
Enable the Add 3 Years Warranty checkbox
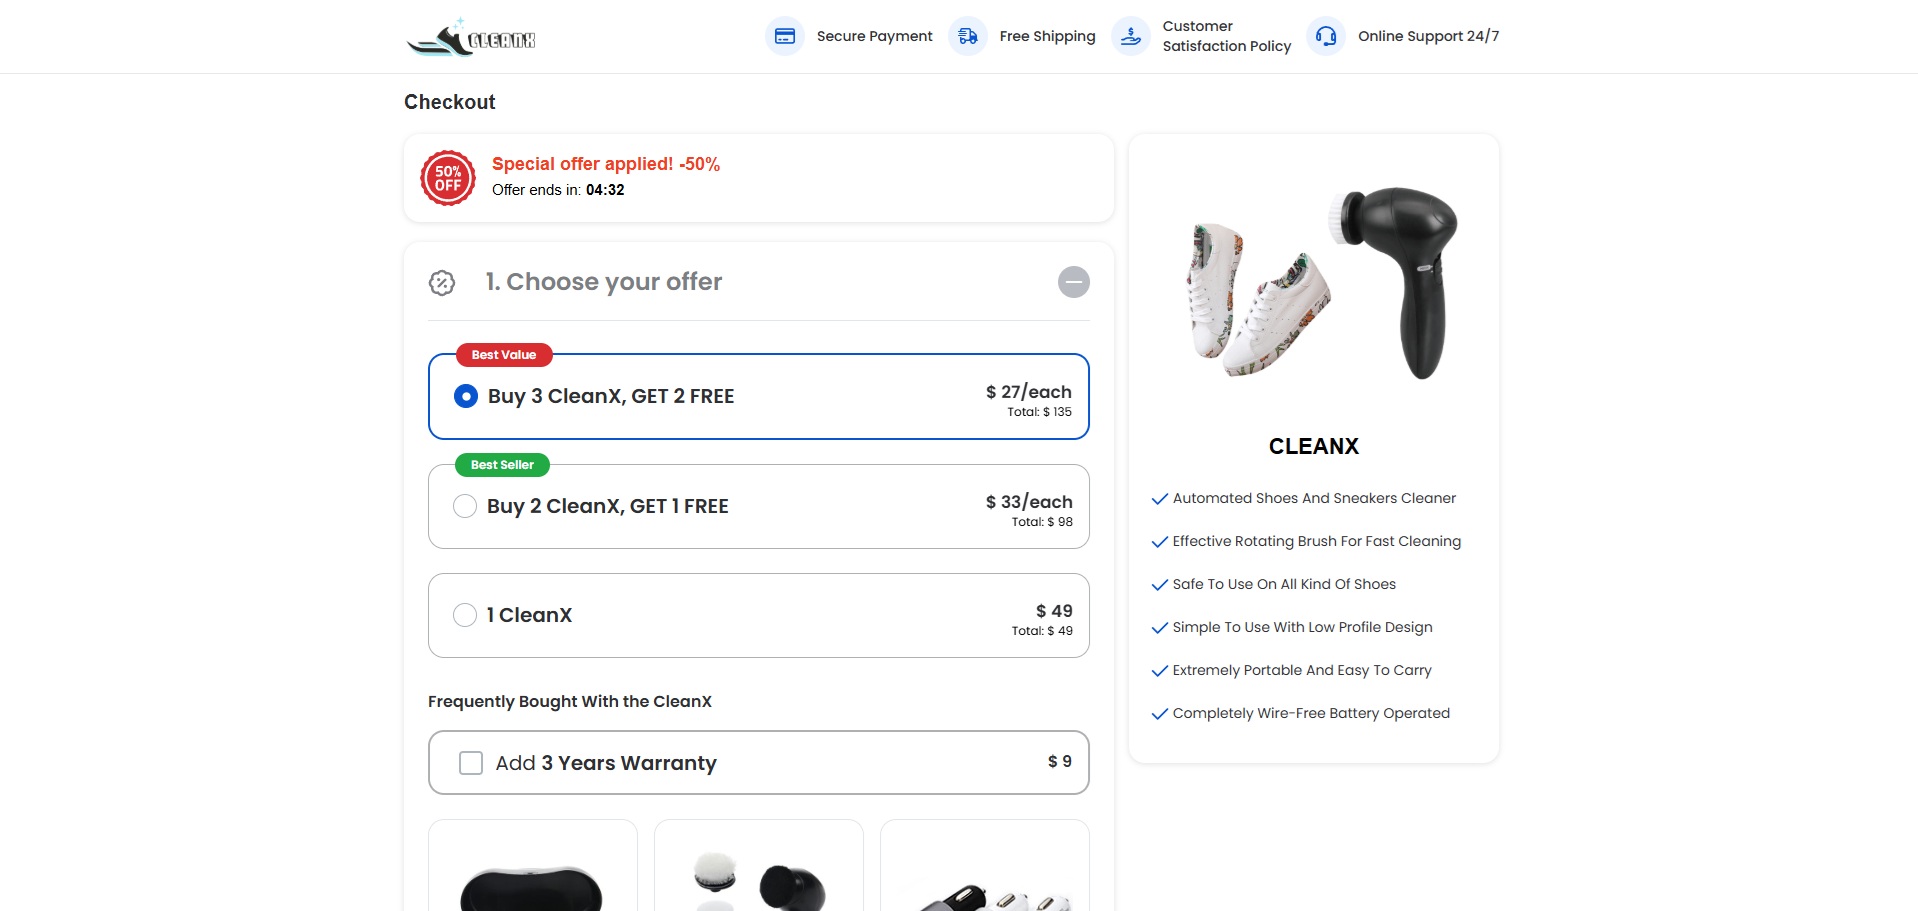click(x=471, y=763)
